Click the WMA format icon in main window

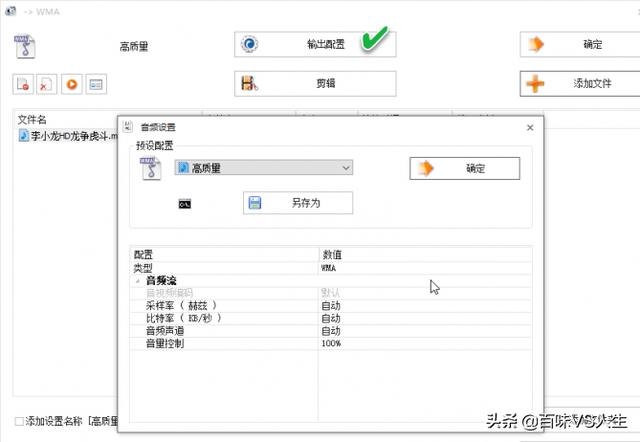pos(24,46)
